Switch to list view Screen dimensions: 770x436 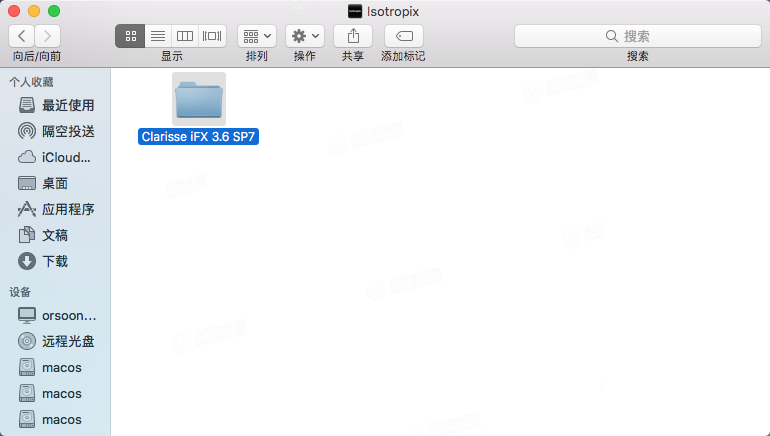pyautogui.click(x=158, y=36)
